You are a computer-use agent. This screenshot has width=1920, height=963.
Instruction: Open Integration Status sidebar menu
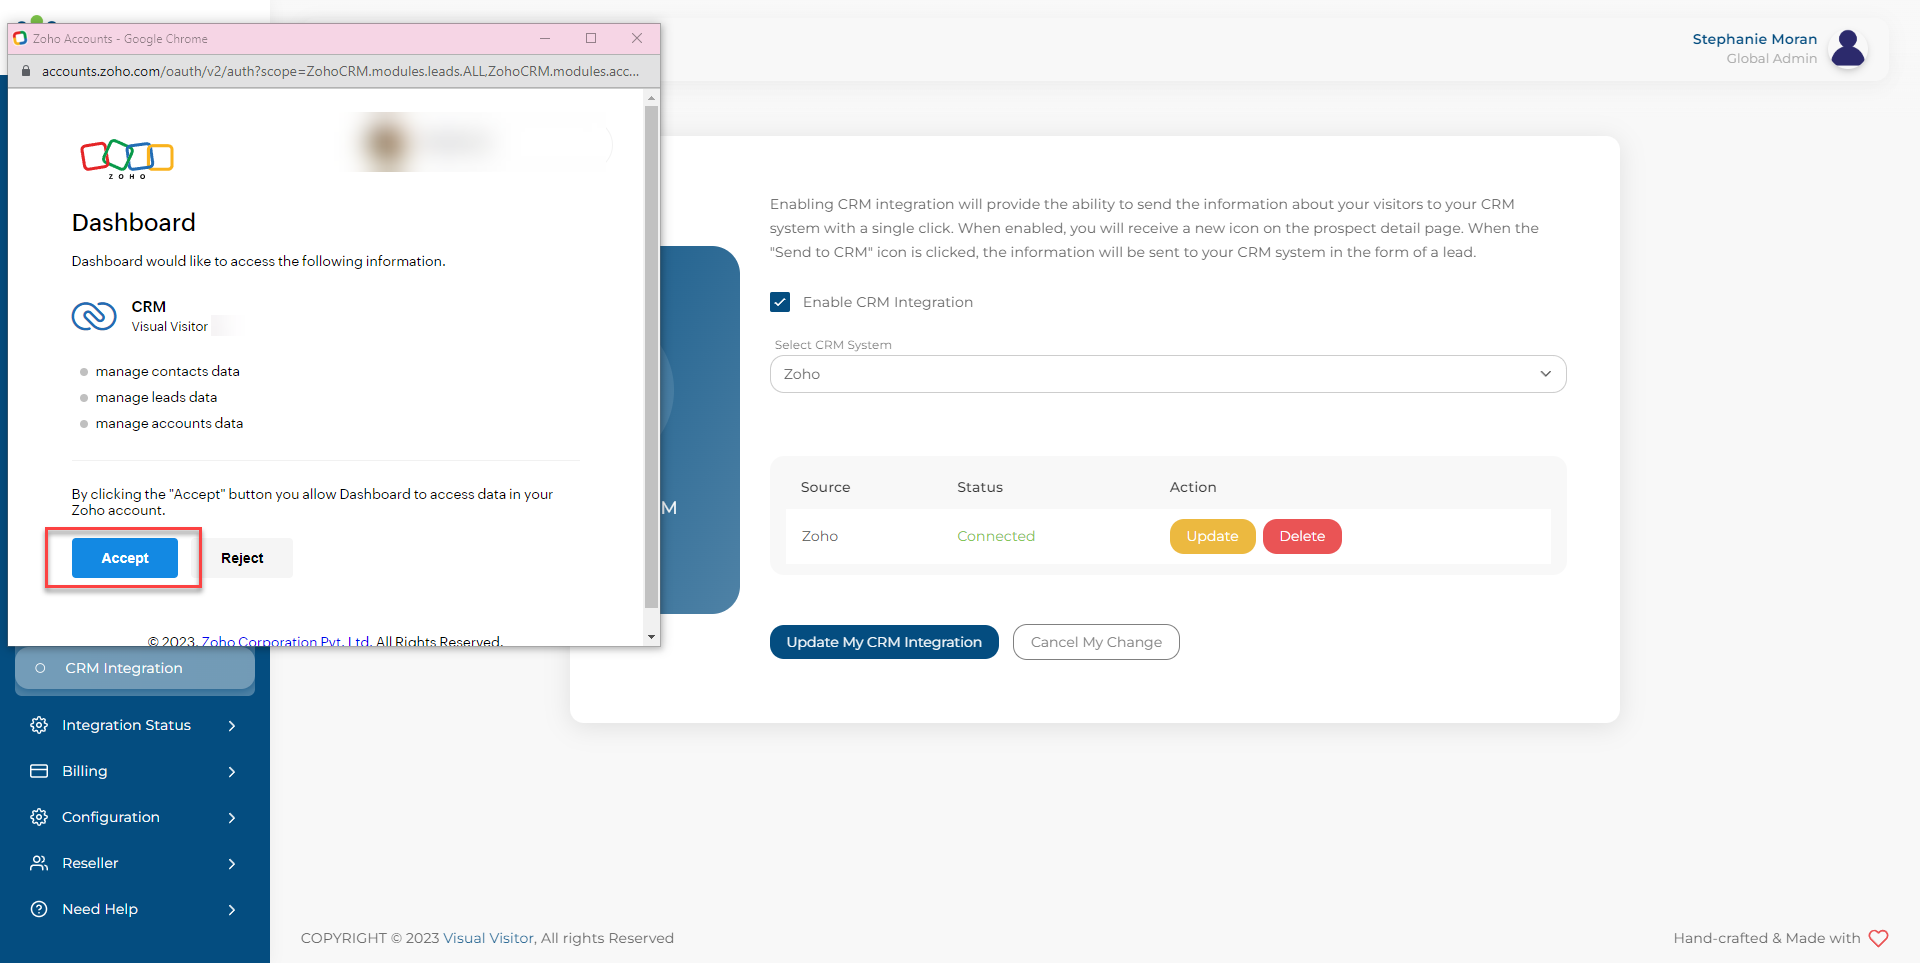(135, 725)
